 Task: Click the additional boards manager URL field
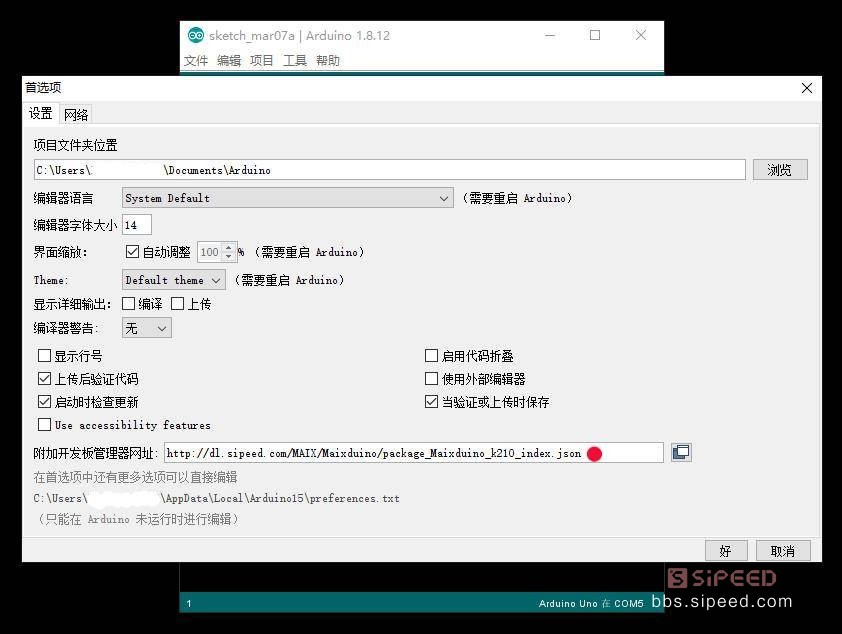pyautogui.click(x=413, y=453)
